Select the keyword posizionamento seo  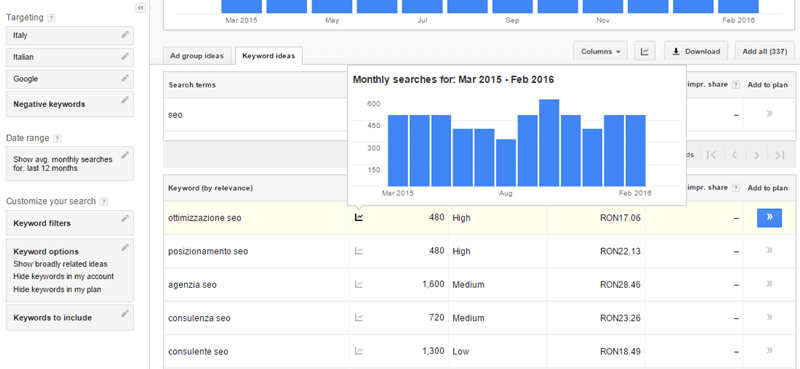[x=208, y=252]
